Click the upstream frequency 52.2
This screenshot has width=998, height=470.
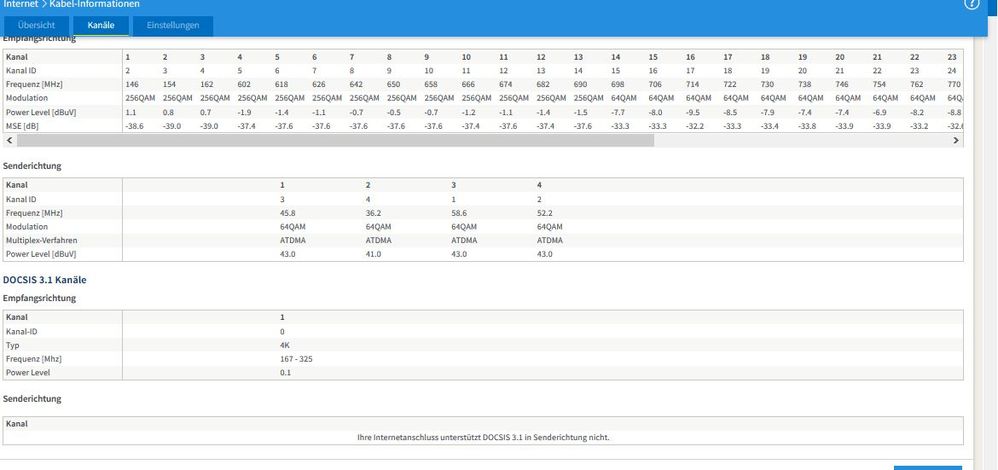545,213
